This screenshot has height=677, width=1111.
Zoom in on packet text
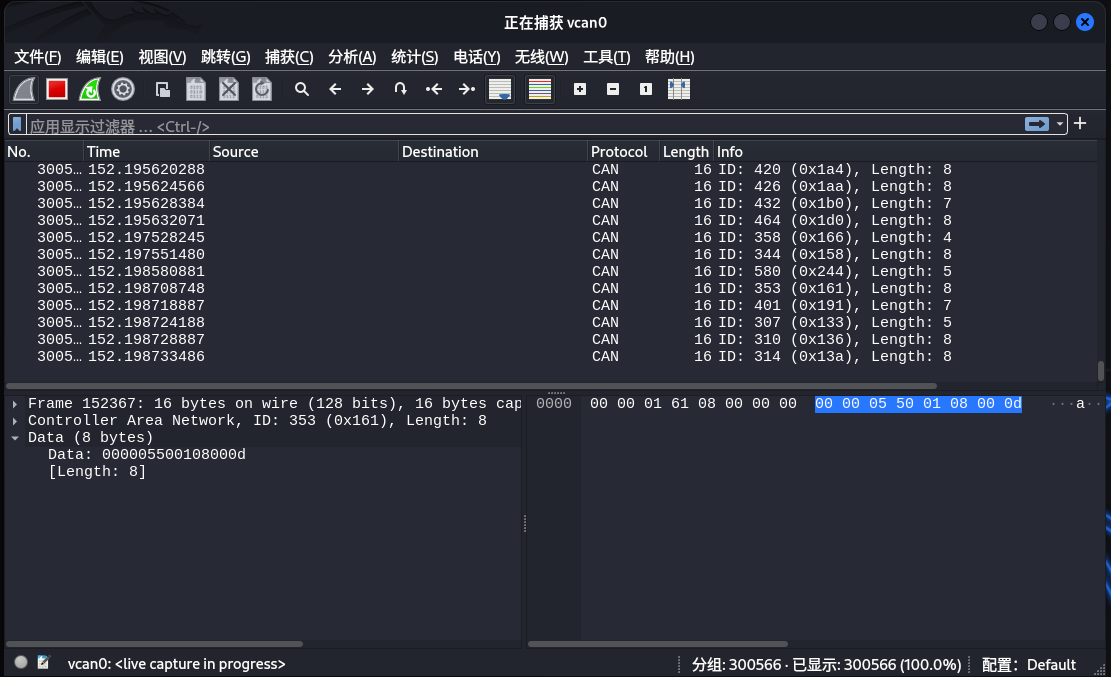tap(580, 89)
